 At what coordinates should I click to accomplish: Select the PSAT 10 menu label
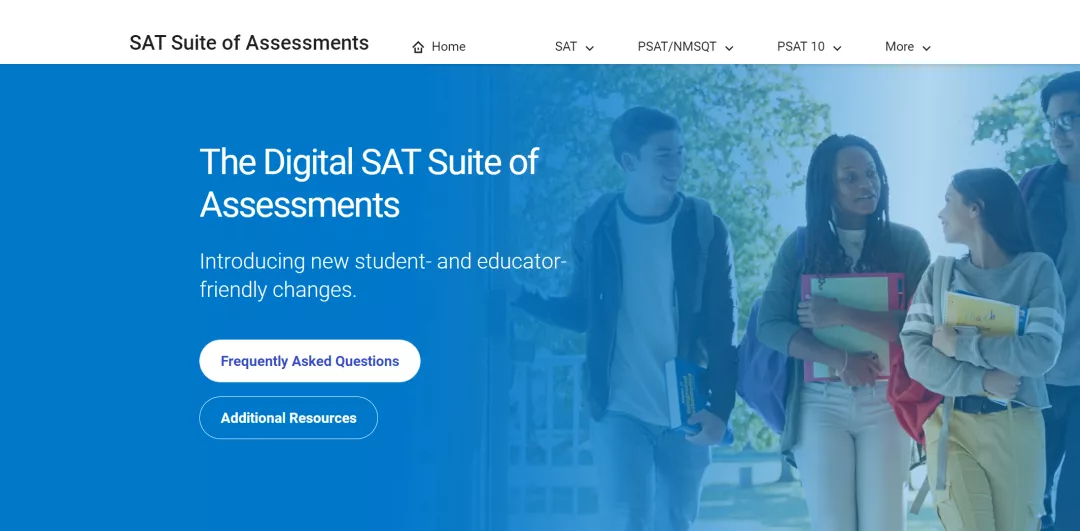800,47
